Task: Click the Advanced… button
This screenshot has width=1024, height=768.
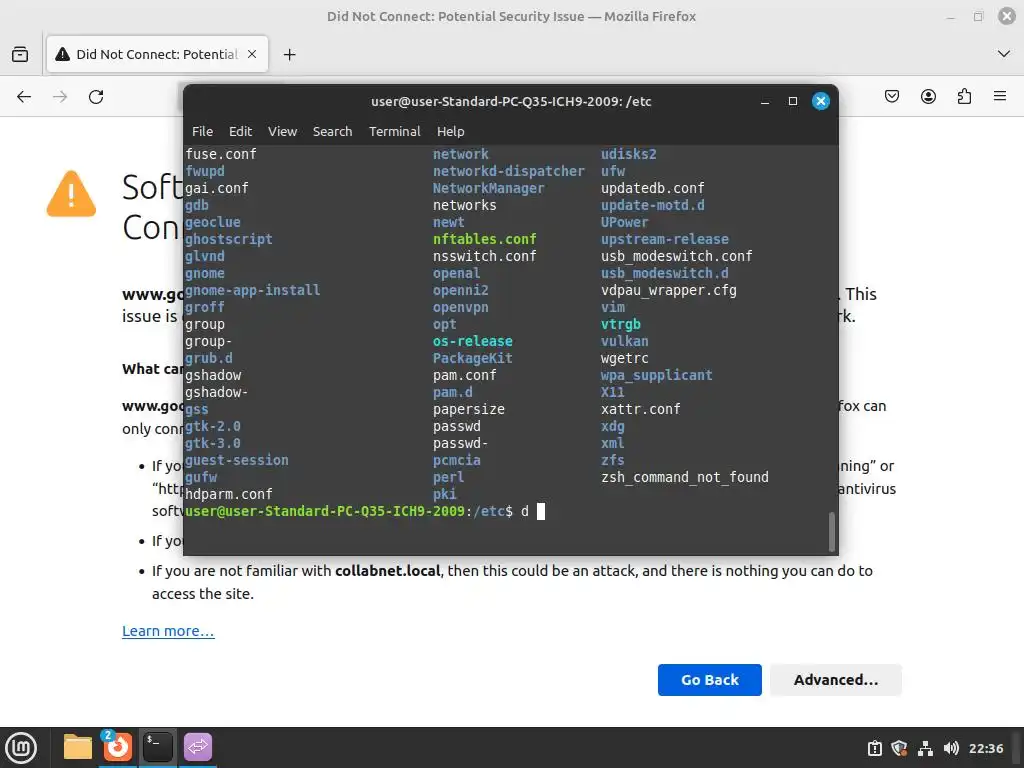Action: pos(836,680)
